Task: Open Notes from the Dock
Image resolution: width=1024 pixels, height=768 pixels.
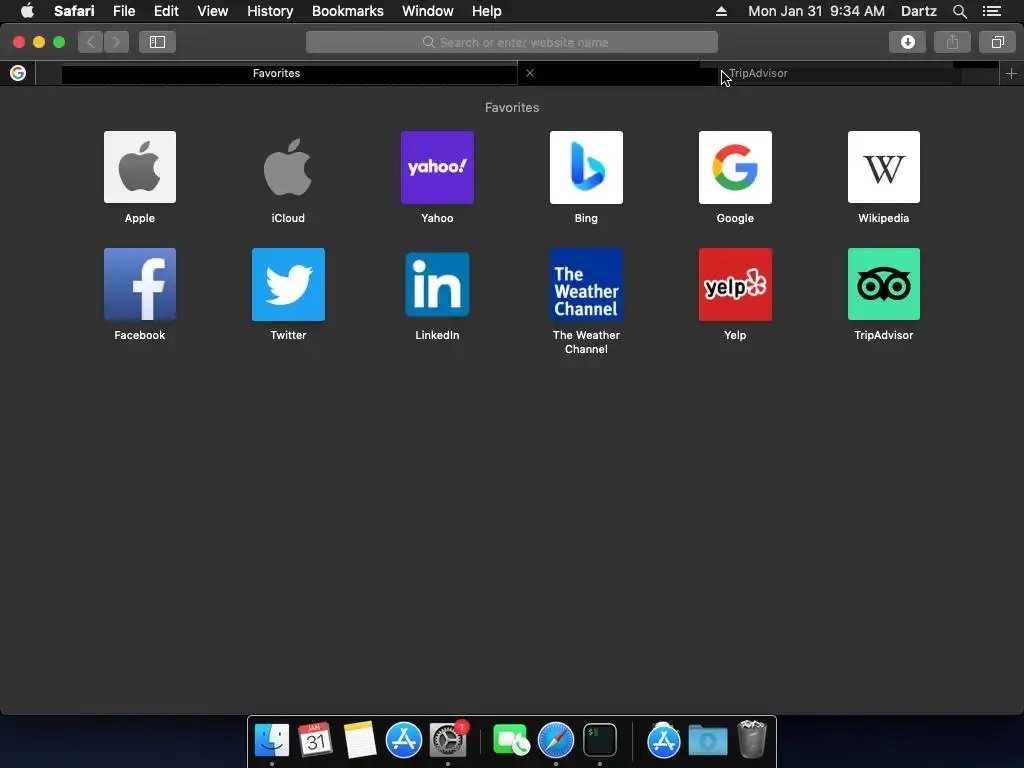Action: [x=359, y=740]
